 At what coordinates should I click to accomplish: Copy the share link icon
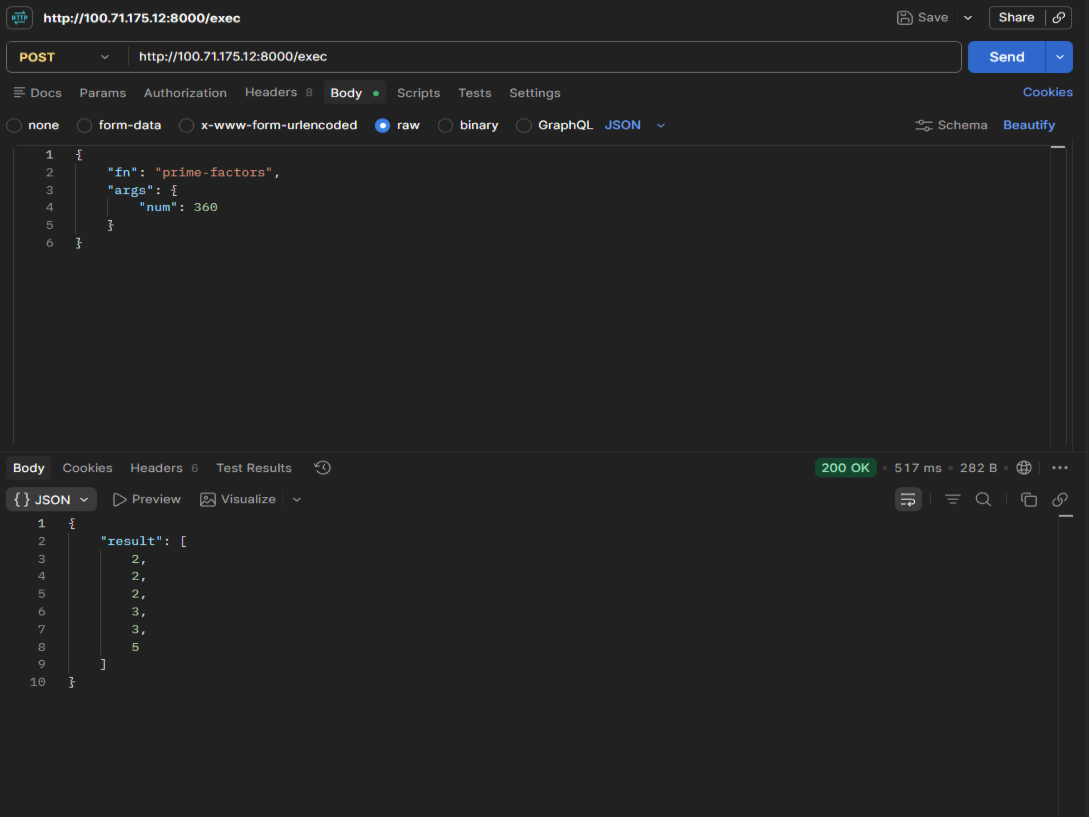pyautogui.click(x=1058, y=18)
